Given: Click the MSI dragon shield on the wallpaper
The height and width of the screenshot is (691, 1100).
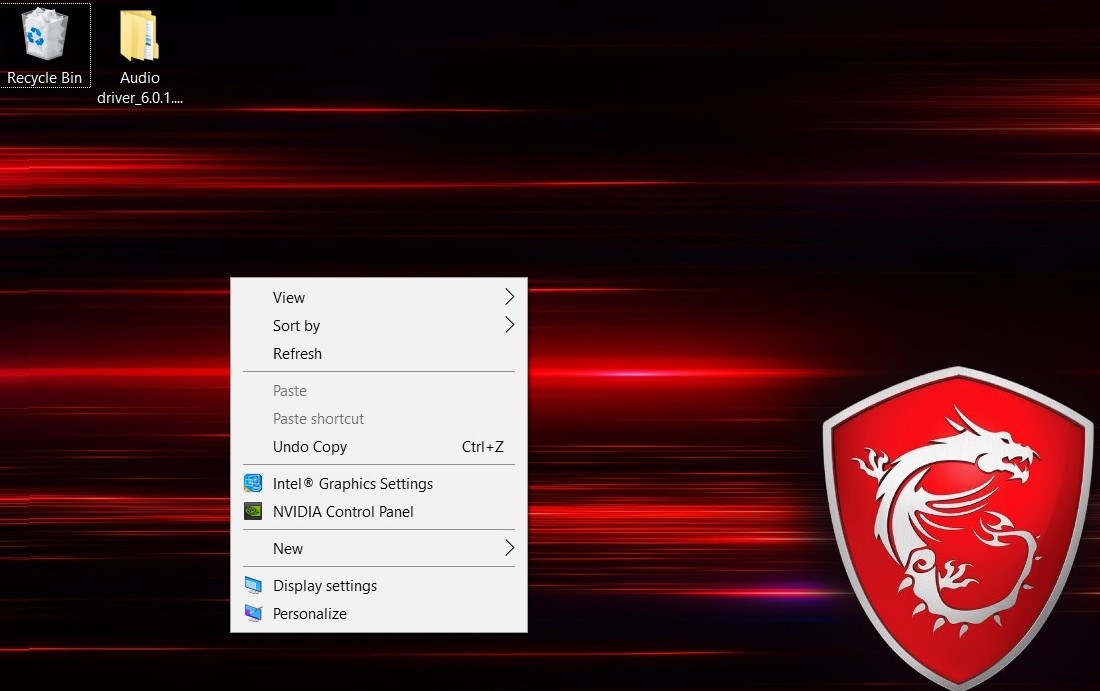Looking at the screenshot, I should click(x=955, y=520).
